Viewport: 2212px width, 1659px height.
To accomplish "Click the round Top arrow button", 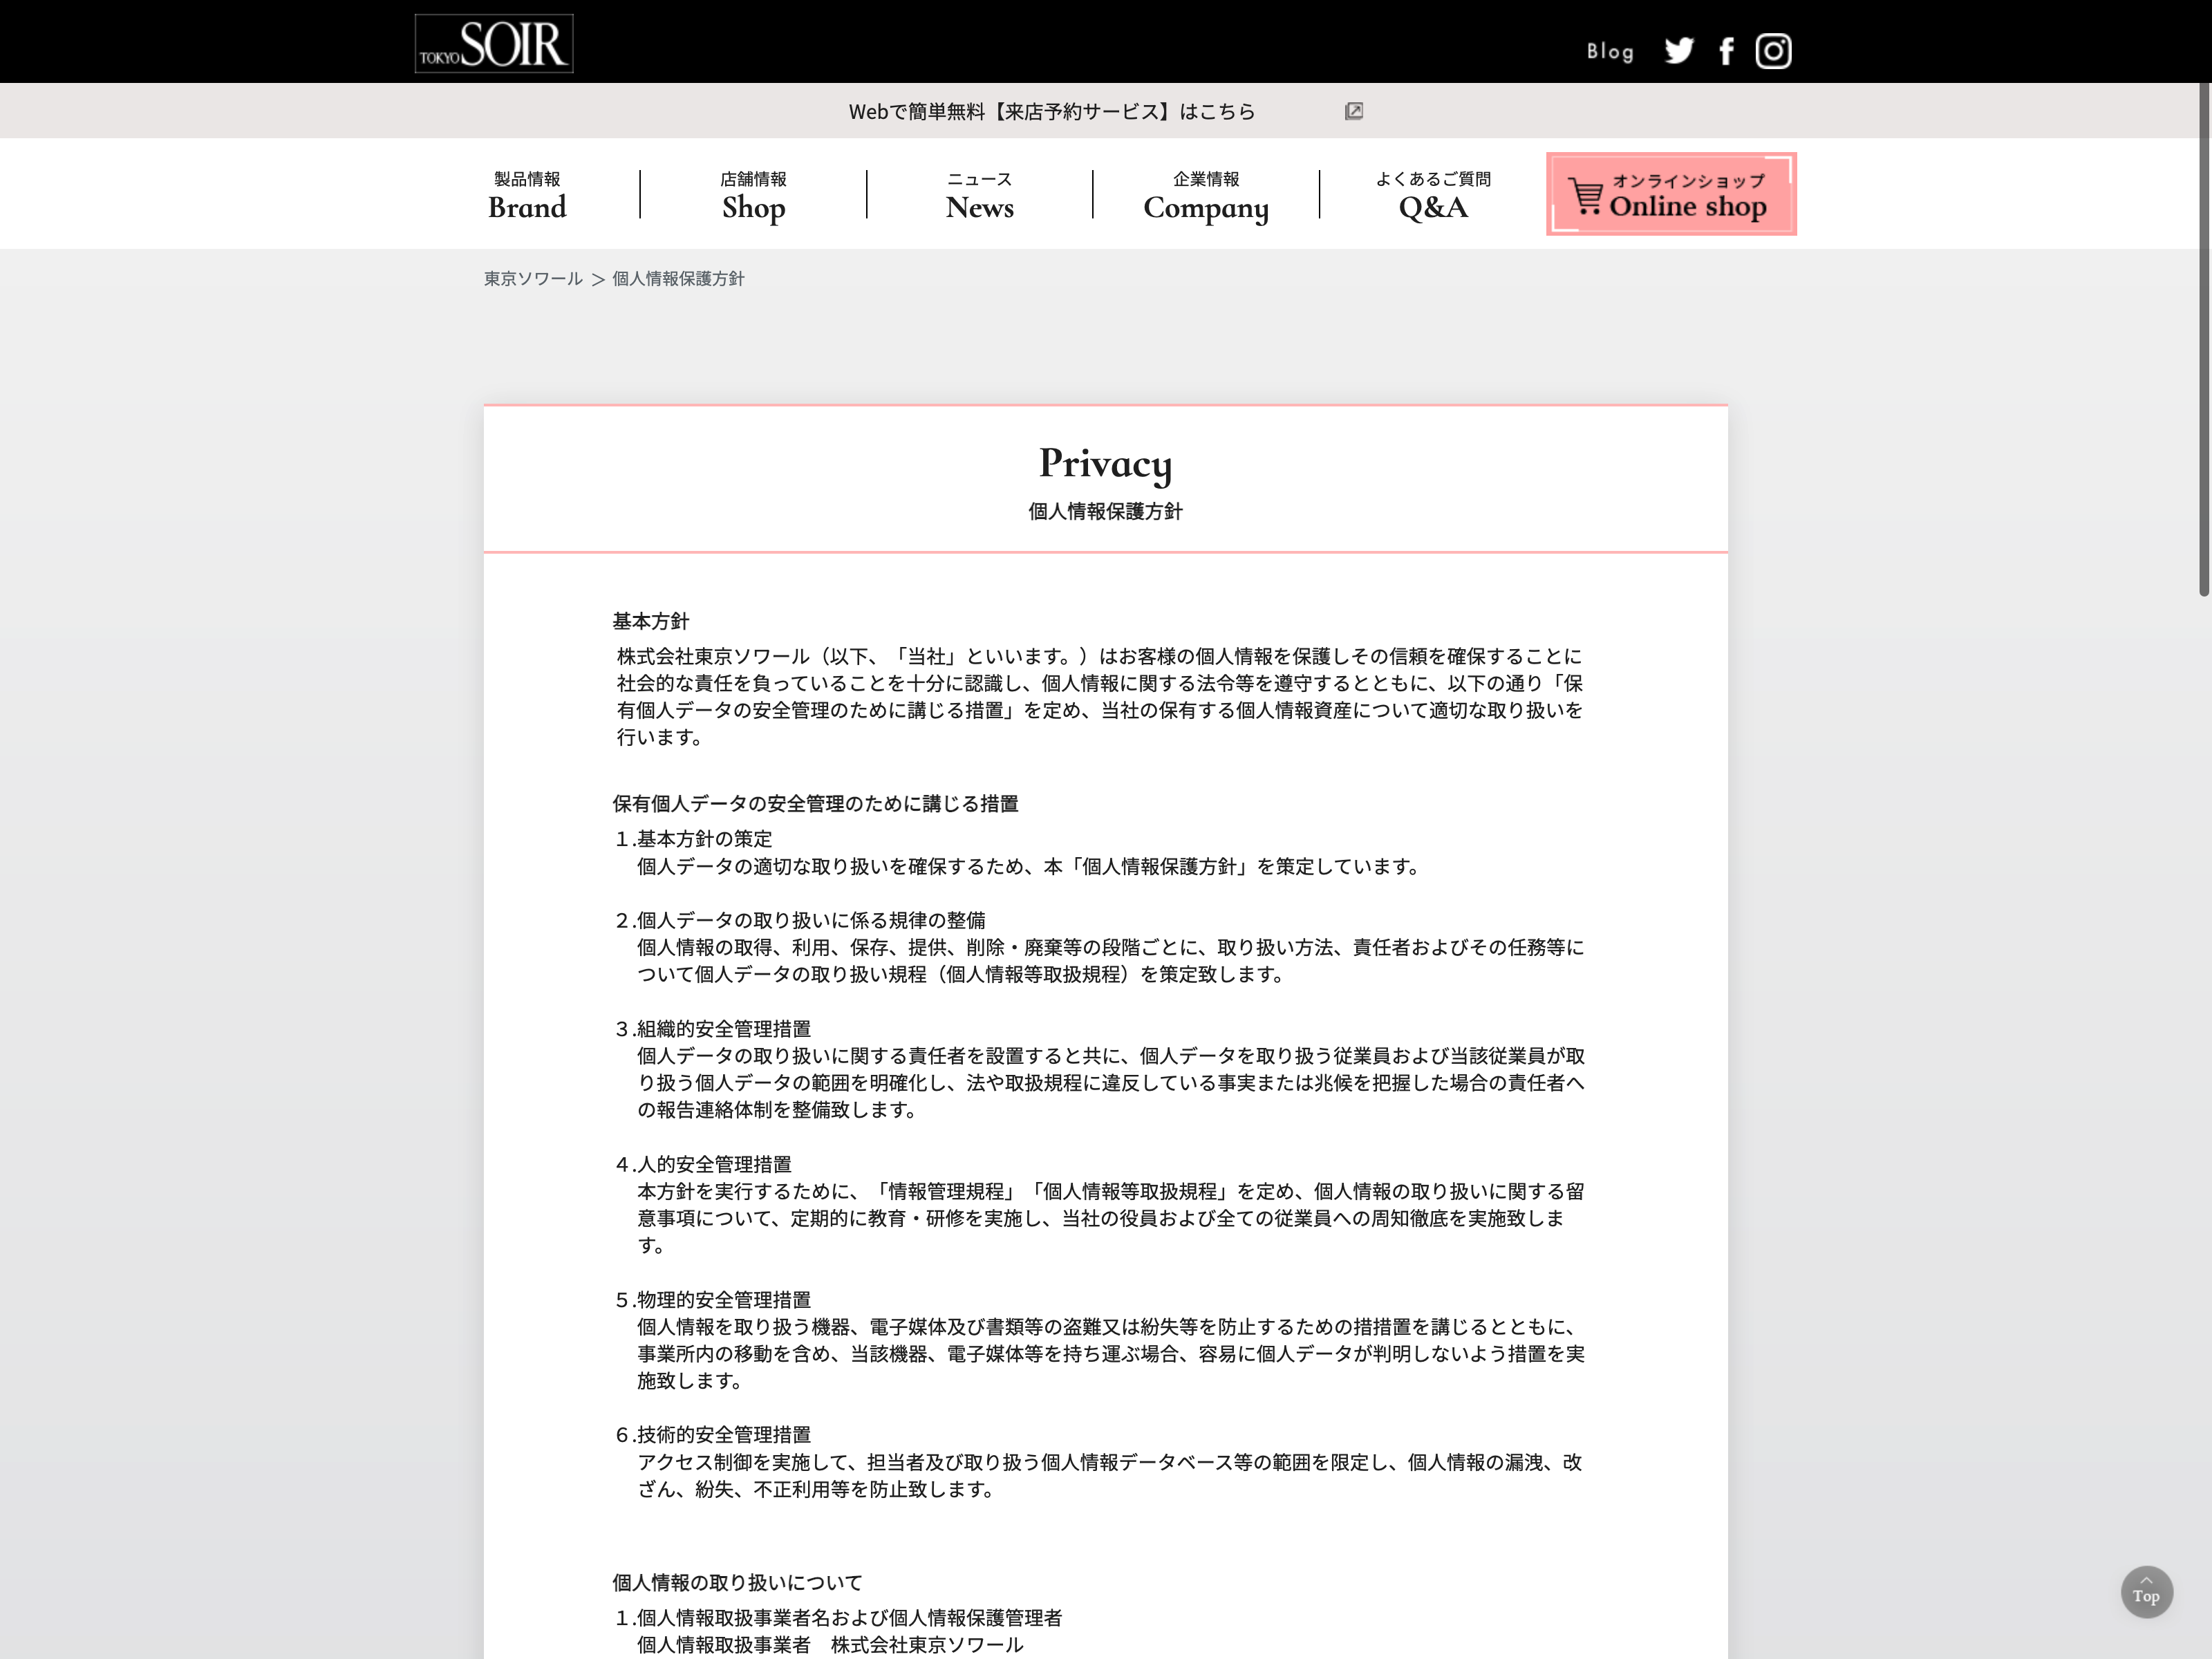I will pos(2146,1591).
